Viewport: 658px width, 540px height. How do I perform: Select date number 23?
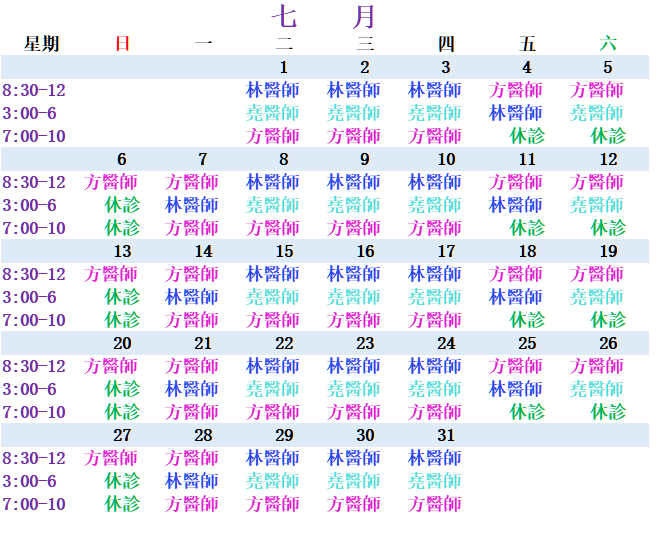tap(365, 343)
